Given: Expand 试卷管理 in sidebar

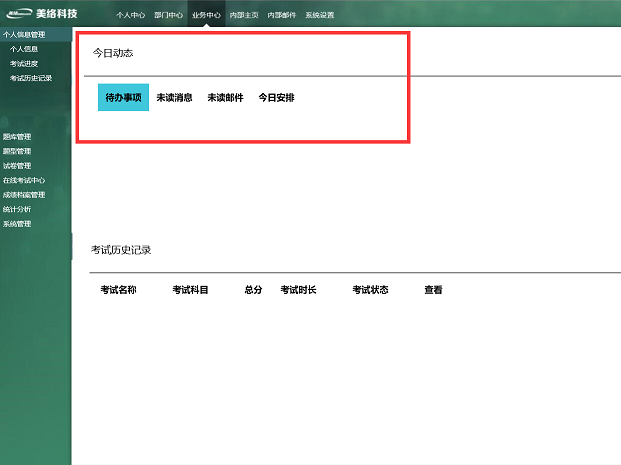Looking at the screenshot, I should point(17,166).
